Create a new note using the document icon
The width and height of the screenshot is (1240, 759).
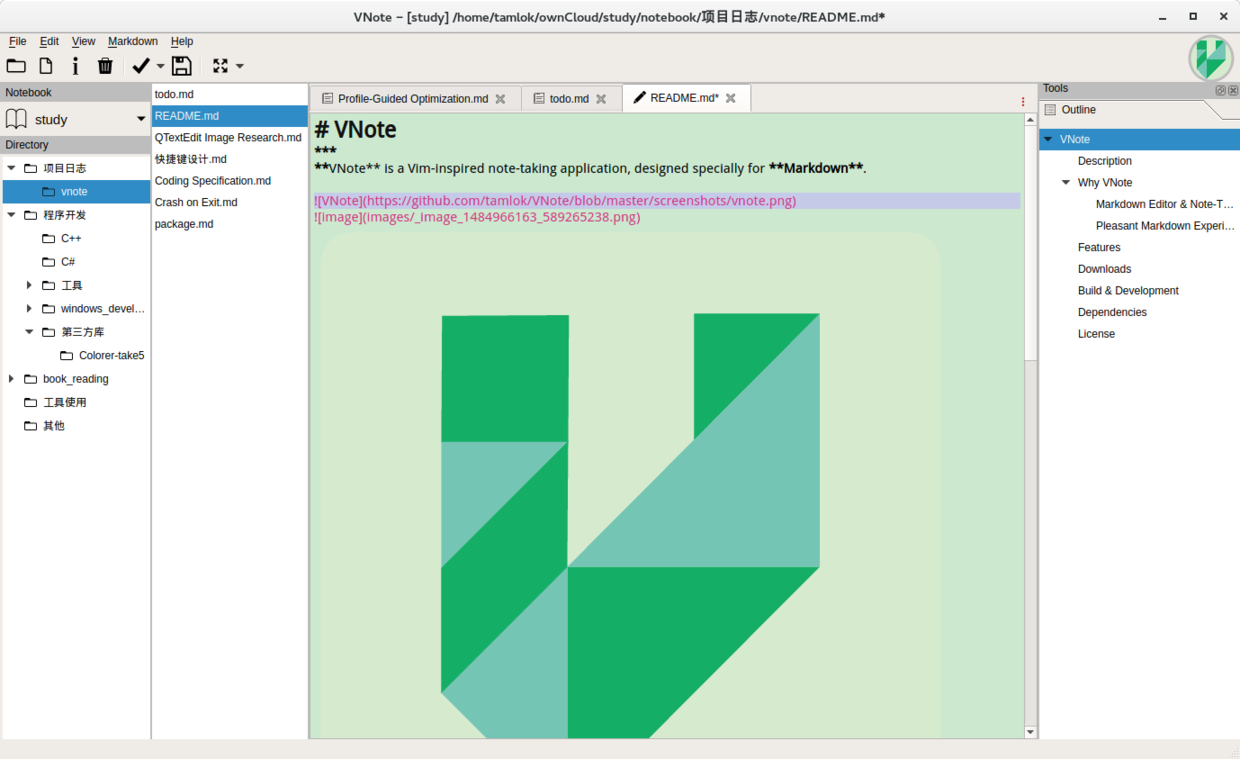(x=45, y=65)
